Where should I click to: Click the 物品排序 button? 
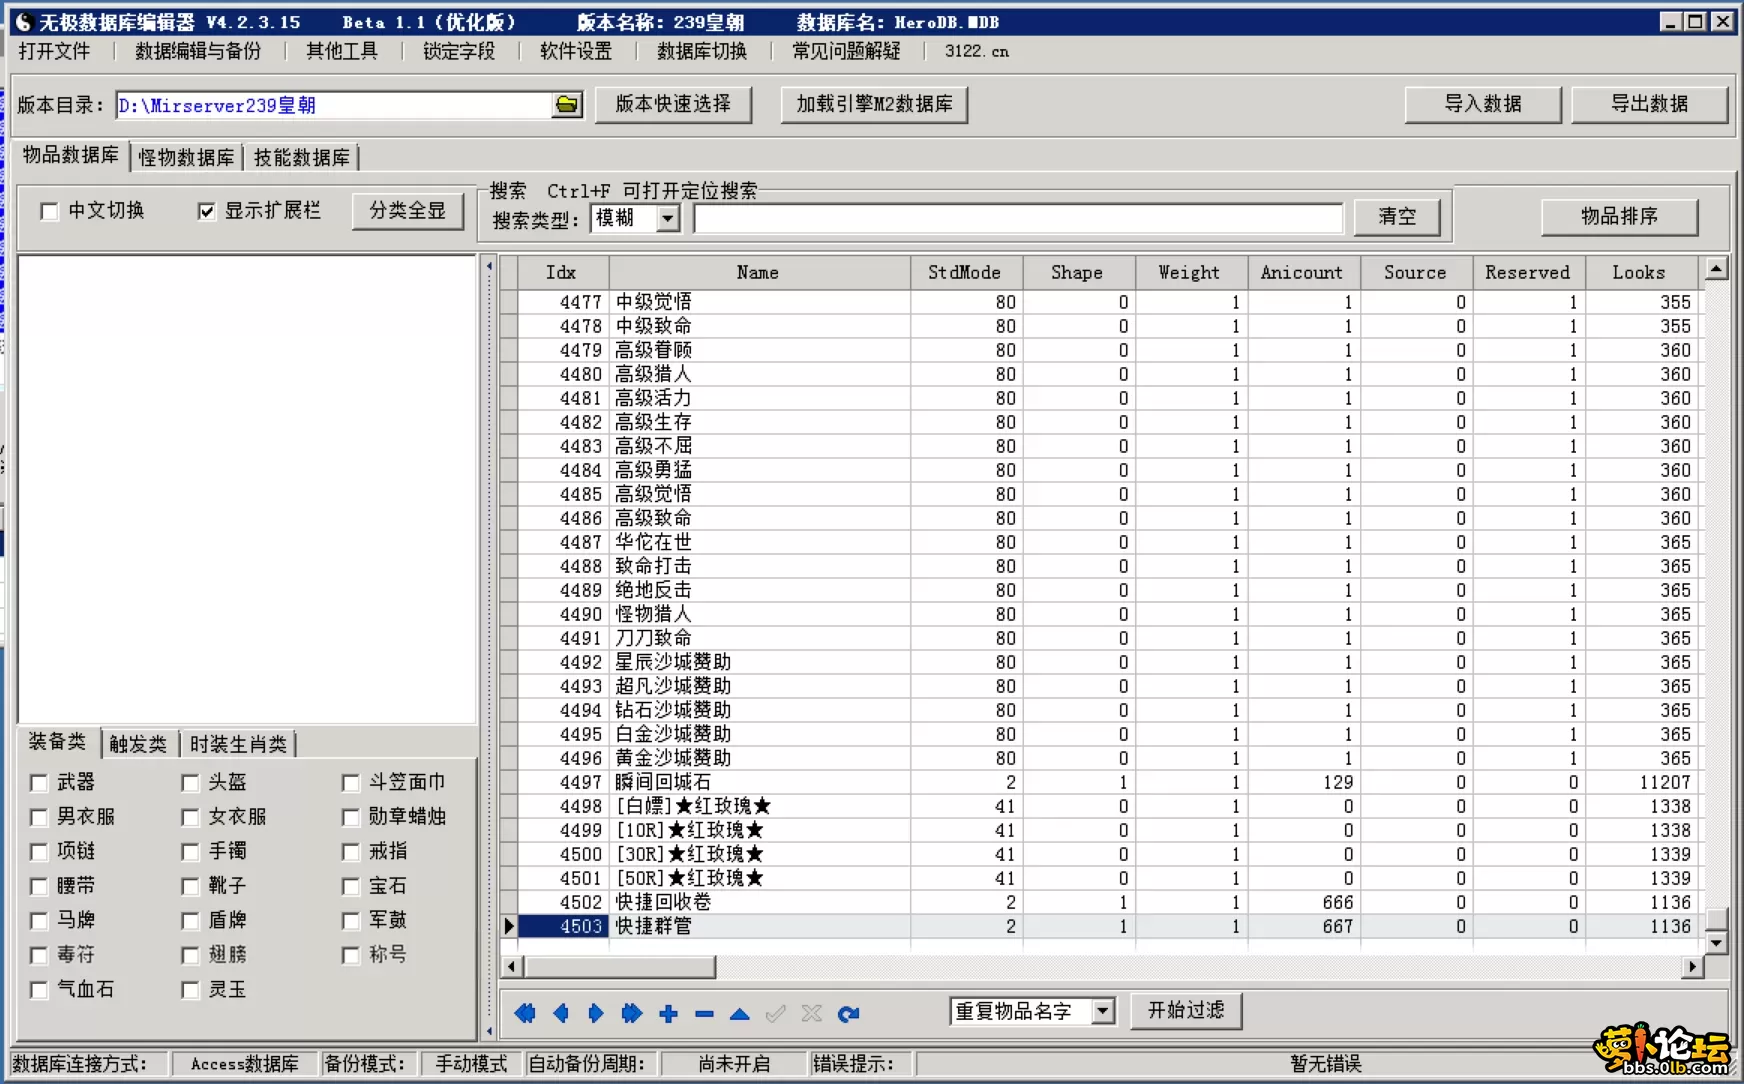(x=1619, y=217)
